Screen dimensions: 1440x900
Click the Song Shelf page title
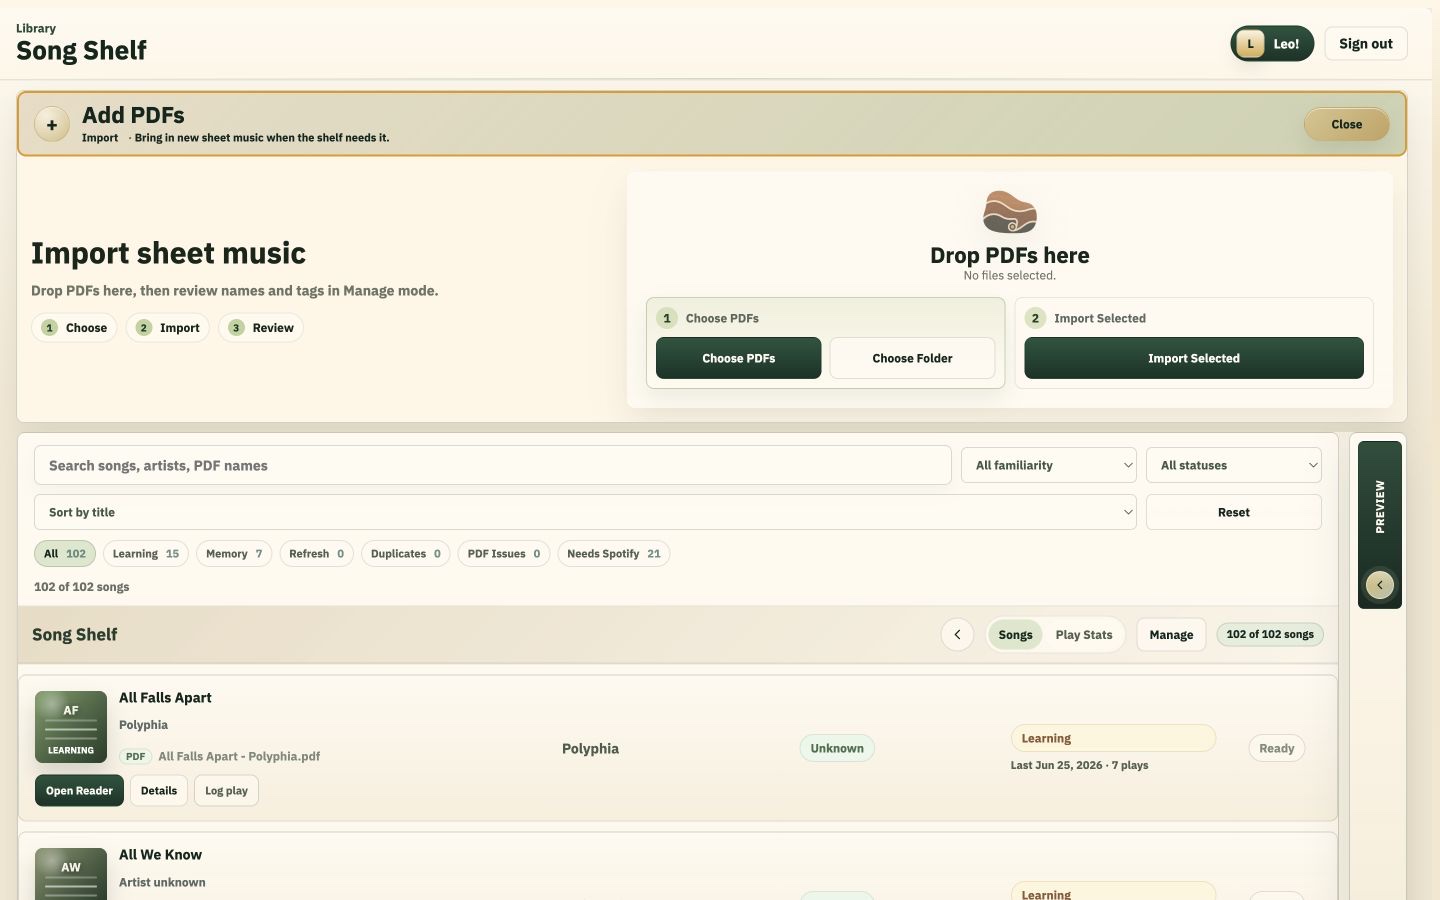[x=81, y=50]
